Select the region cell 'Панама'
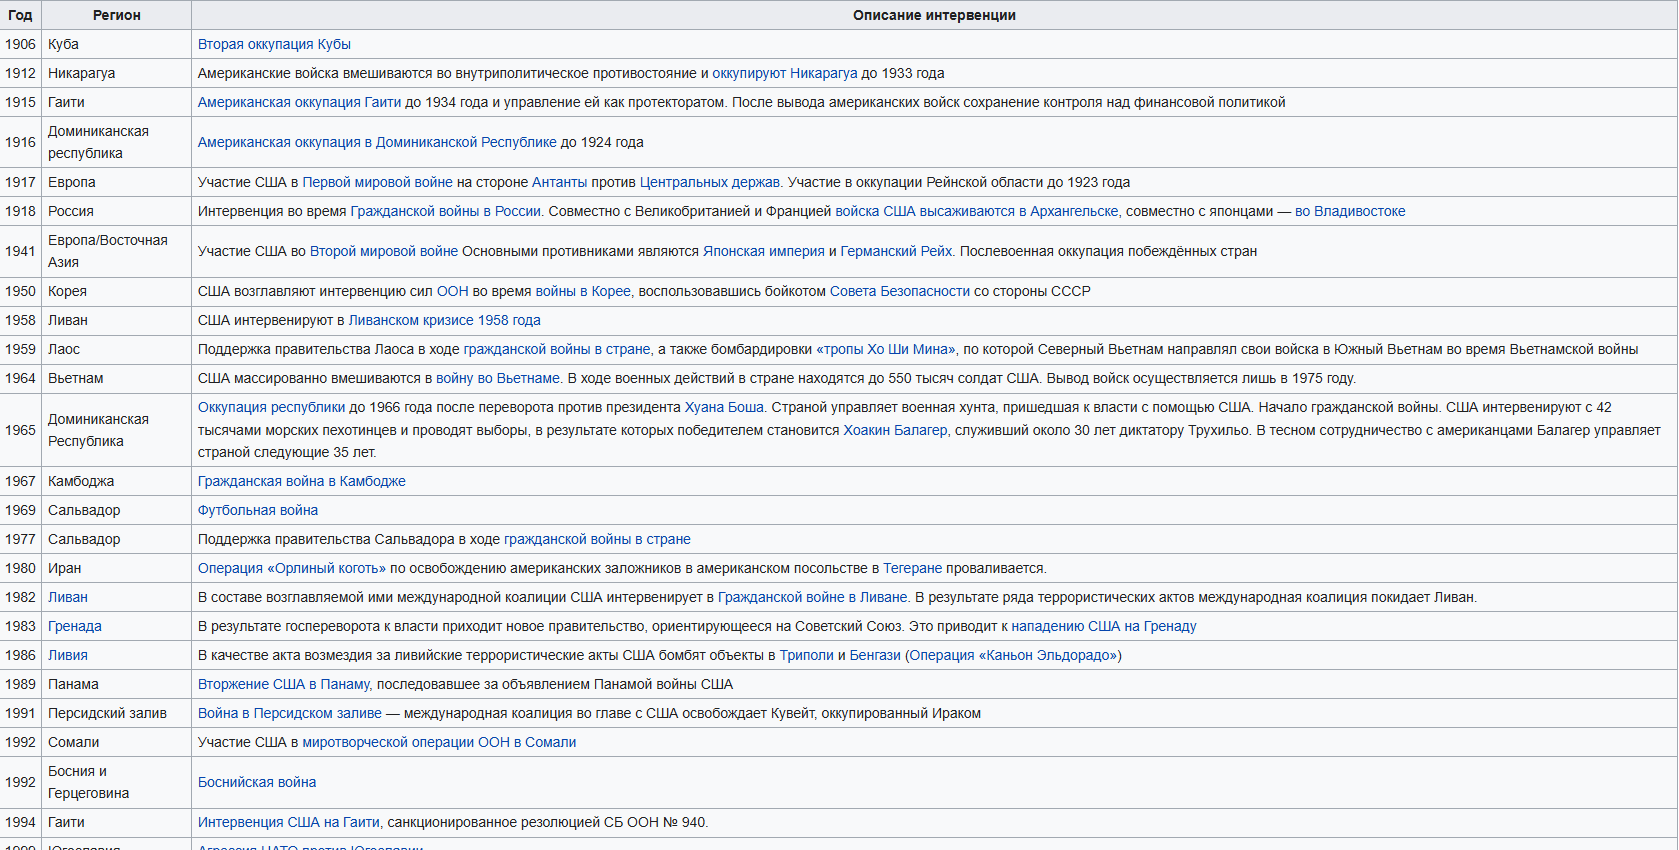The image size is (1679, 850). pos(116,684)
